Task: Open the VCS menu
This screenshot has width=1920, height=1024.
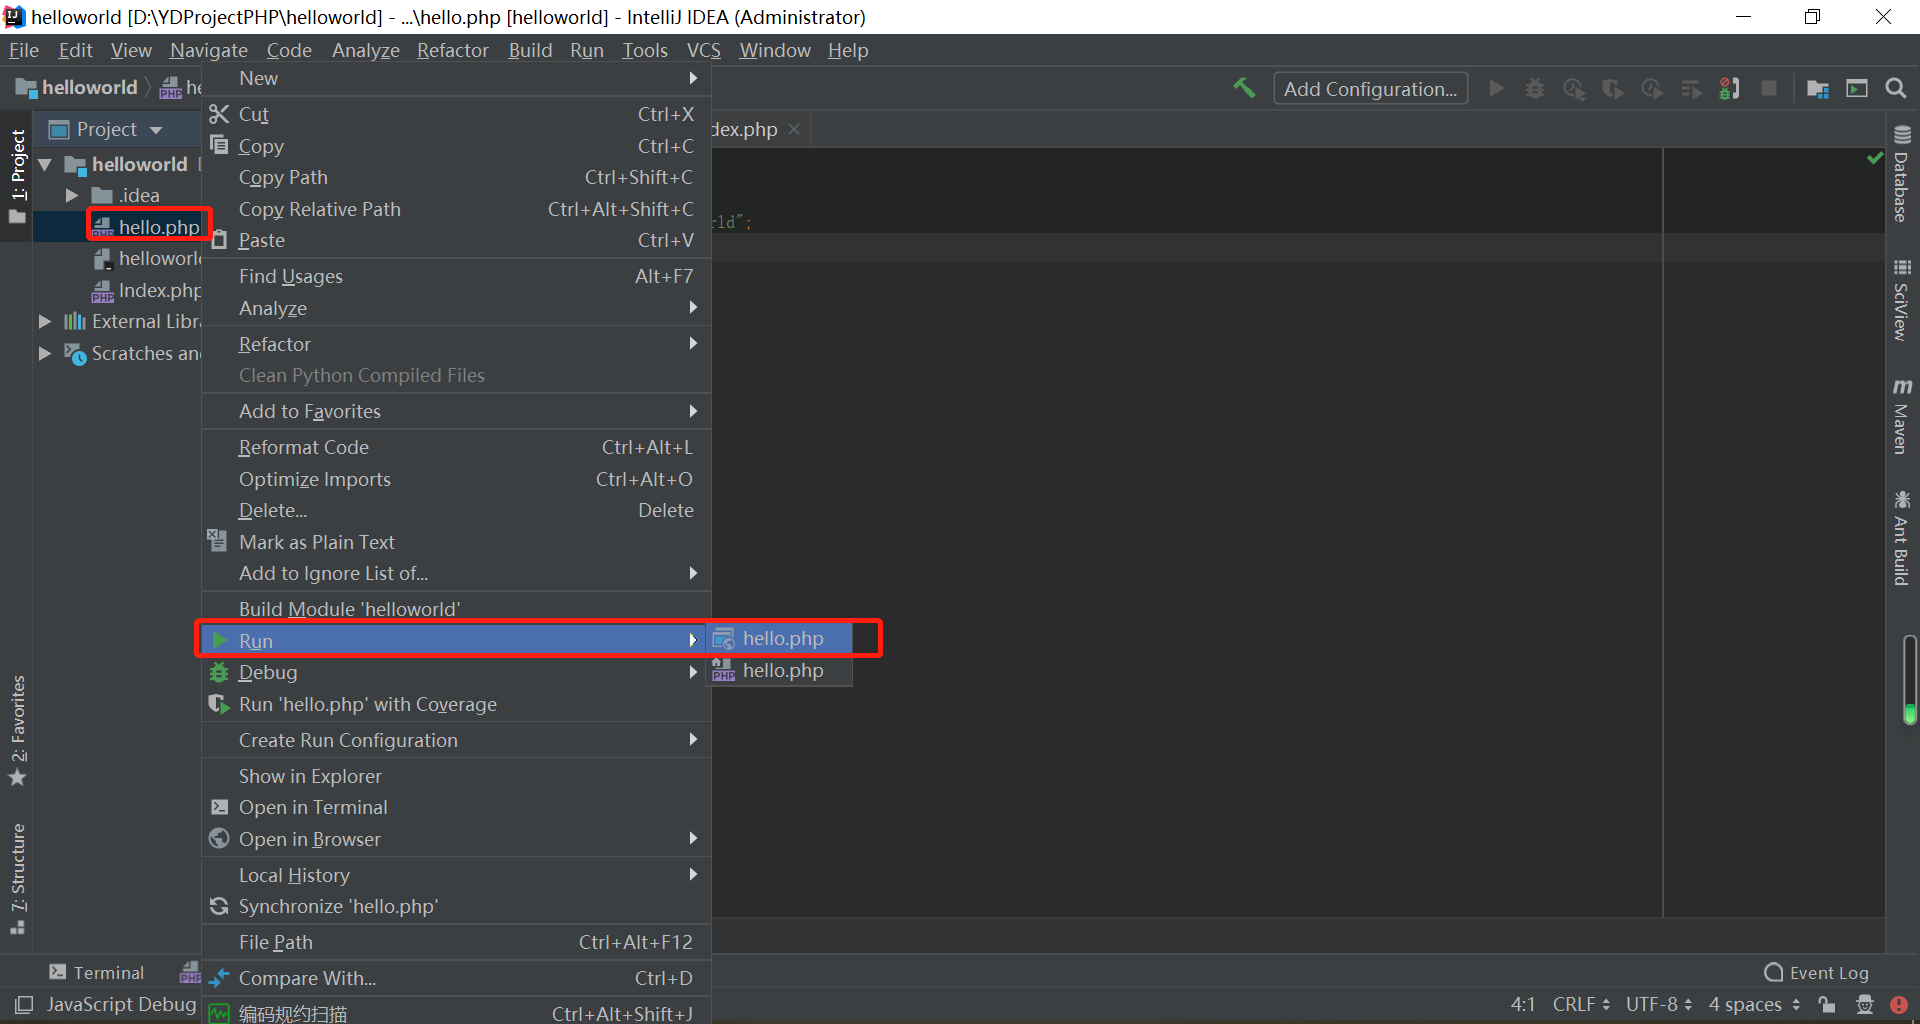Action: click(x=703, y=50)
